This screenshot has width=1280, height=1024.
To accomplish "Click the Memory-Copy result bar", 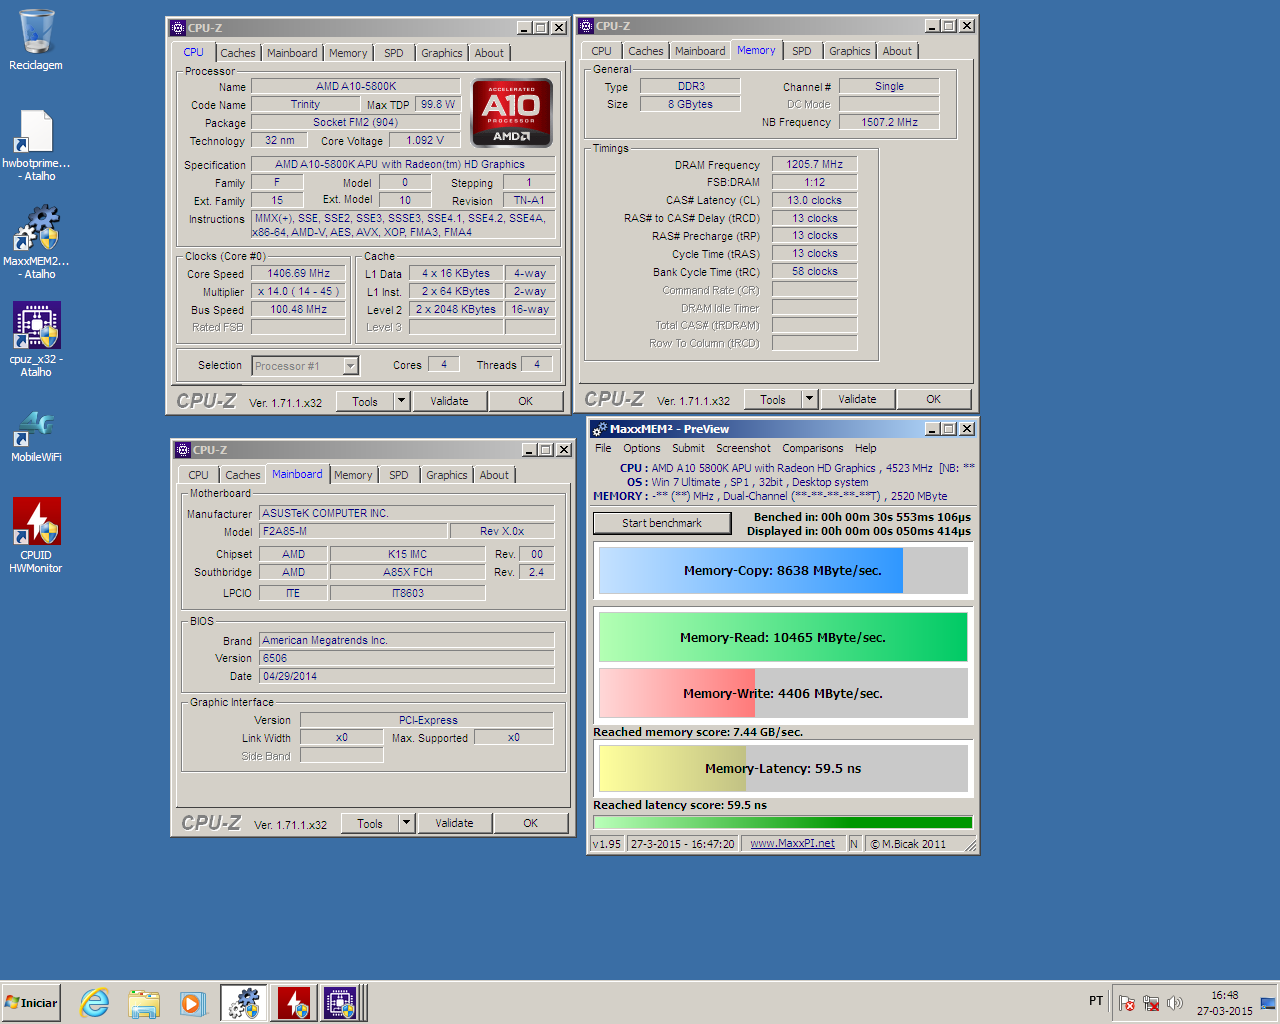I will coord(783,570).
